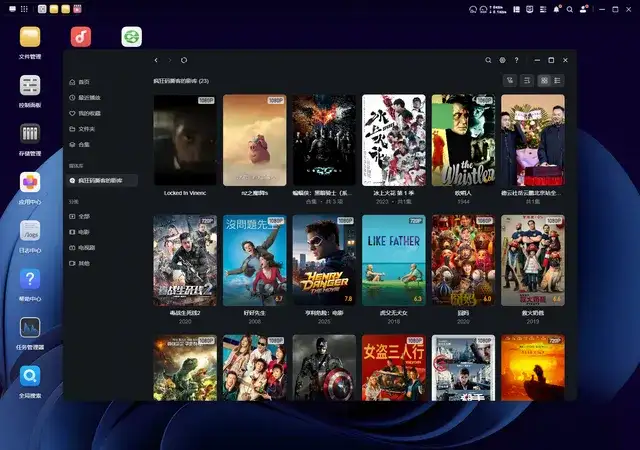Open 全局搜索 global search desktop icon
The width and height of the screenshot is (640, 450).
click(x=30, y=382)
